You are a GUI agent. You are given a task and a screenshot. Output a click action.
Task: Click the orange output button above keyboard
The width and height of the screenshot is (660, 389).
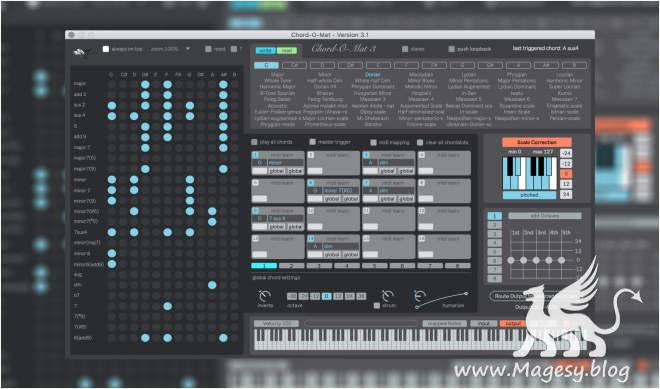pos(513,323)
